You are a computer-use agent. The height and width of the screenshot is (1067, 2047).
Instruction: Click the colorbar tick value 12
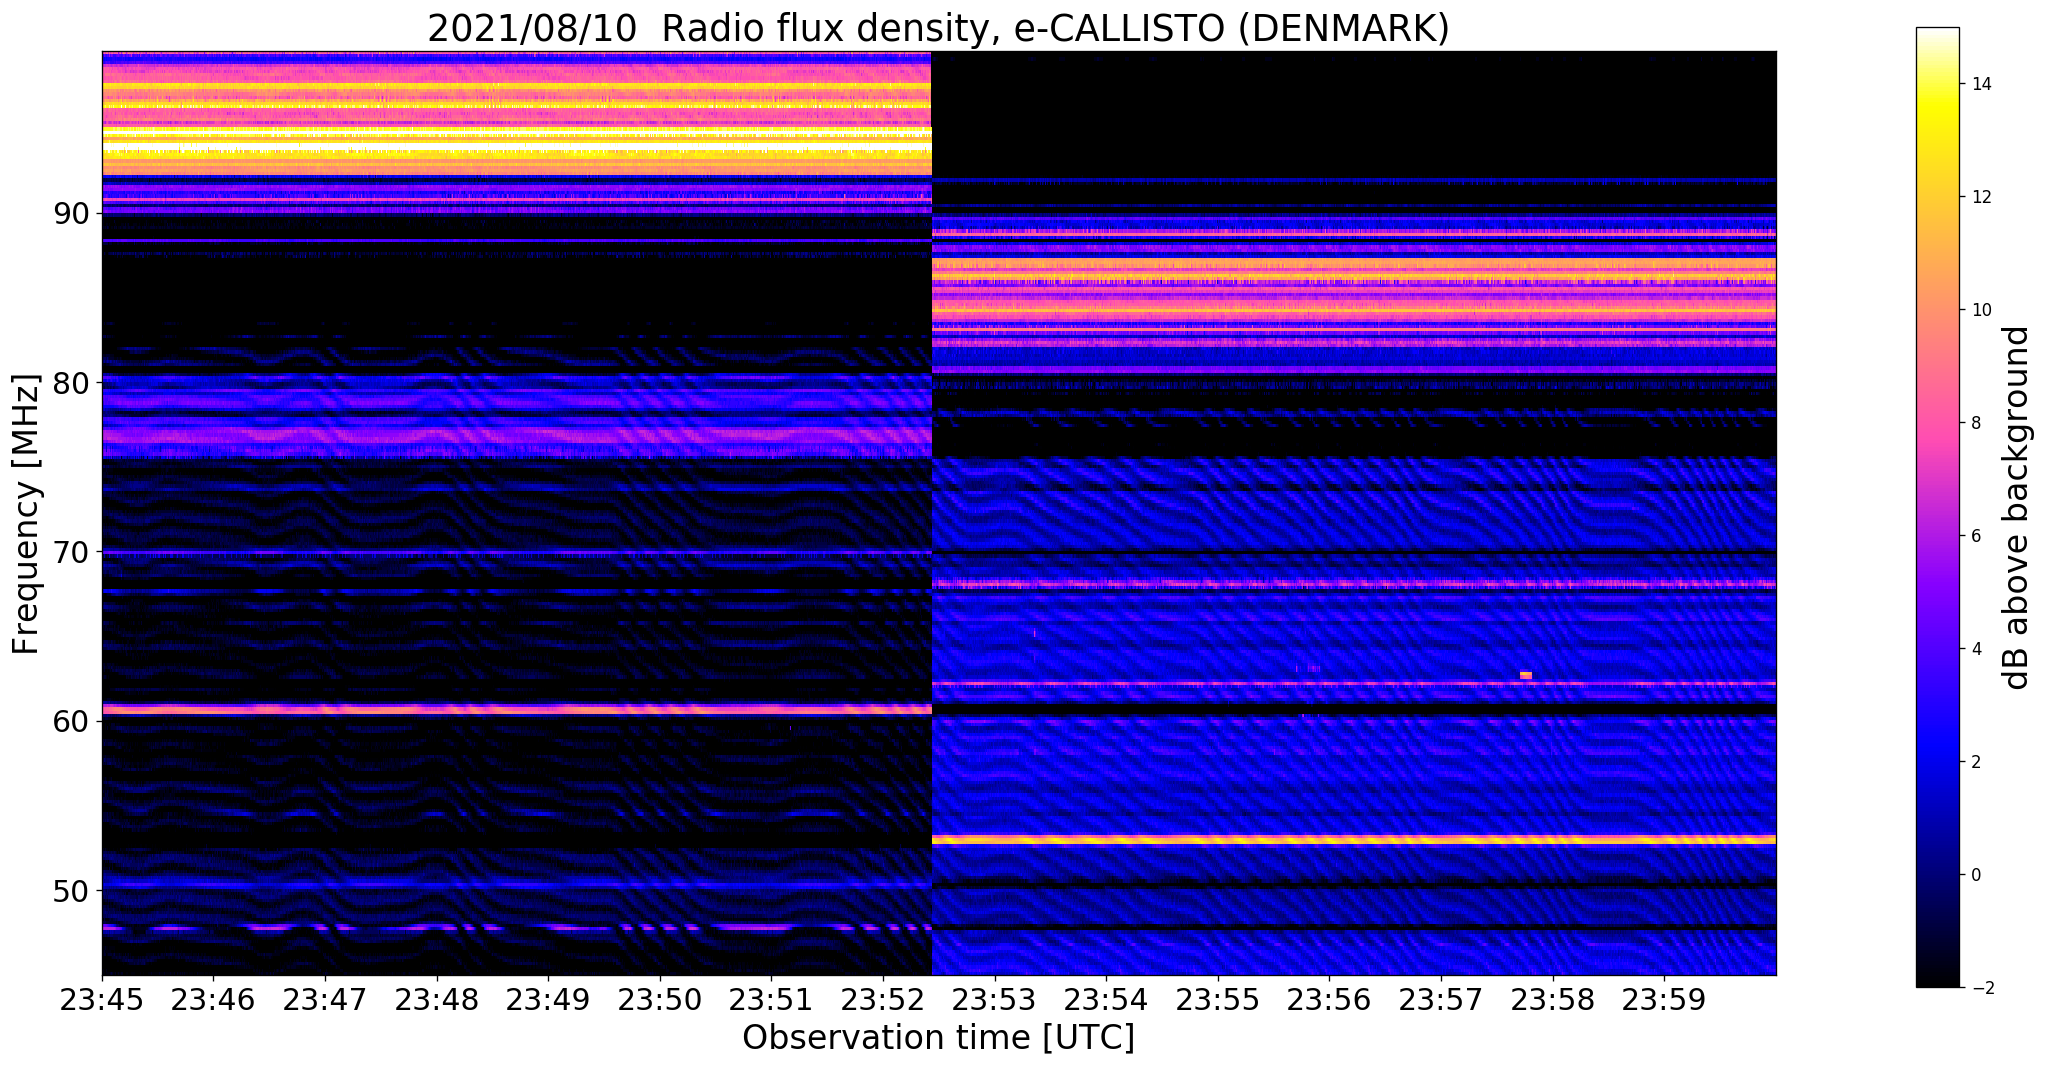1980,197
